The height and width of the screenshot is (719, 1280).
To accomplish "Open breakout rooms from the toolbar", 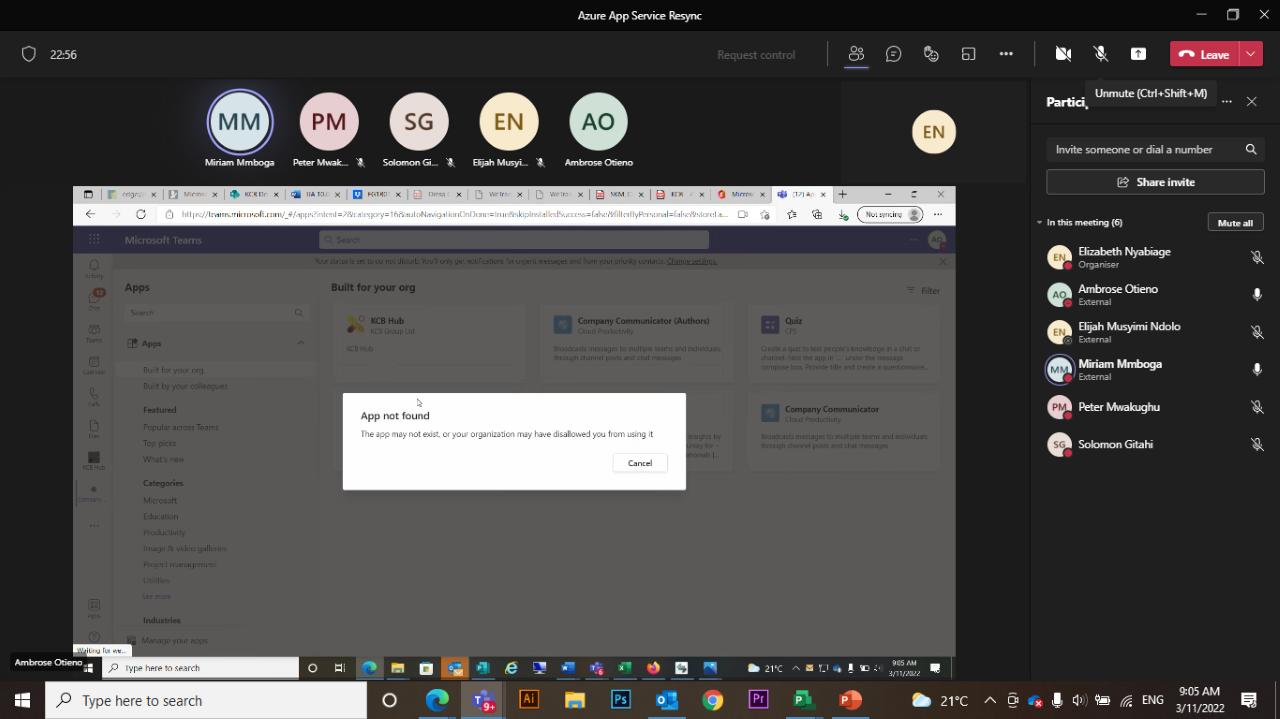I will 968,53.
